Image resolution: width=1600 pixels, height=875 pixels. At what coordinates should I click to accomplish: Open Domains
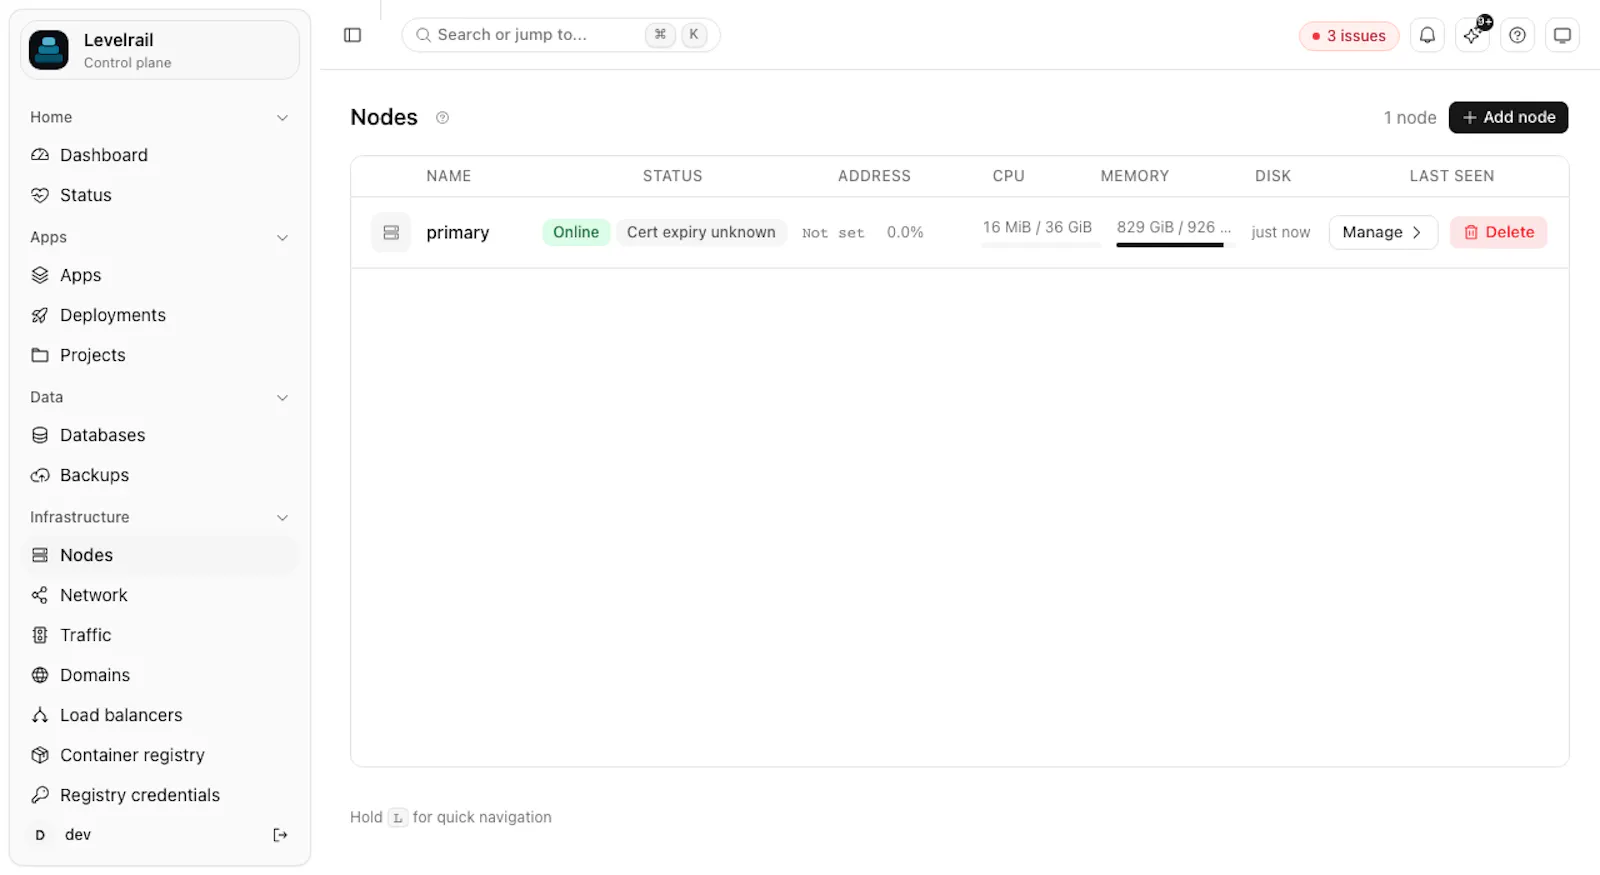(x=160, y=675)
